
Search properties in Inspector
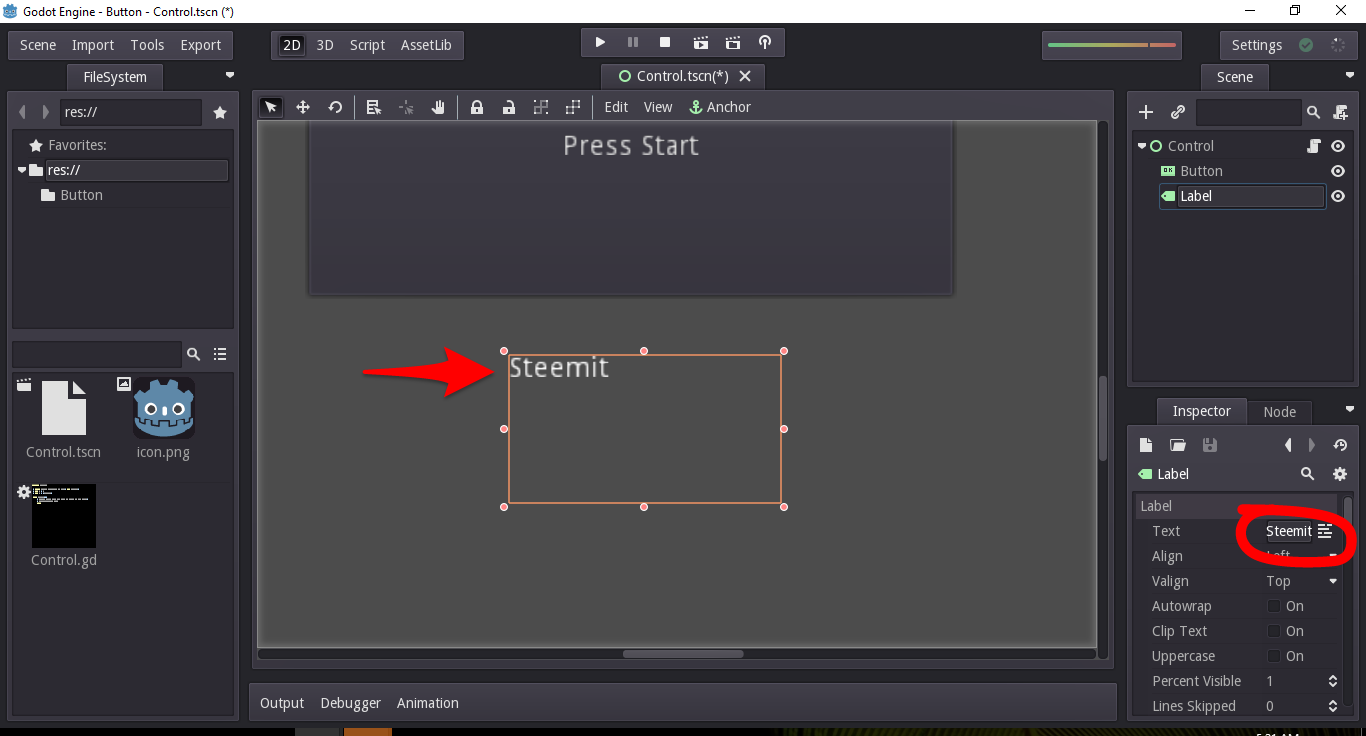(1307, 474)
